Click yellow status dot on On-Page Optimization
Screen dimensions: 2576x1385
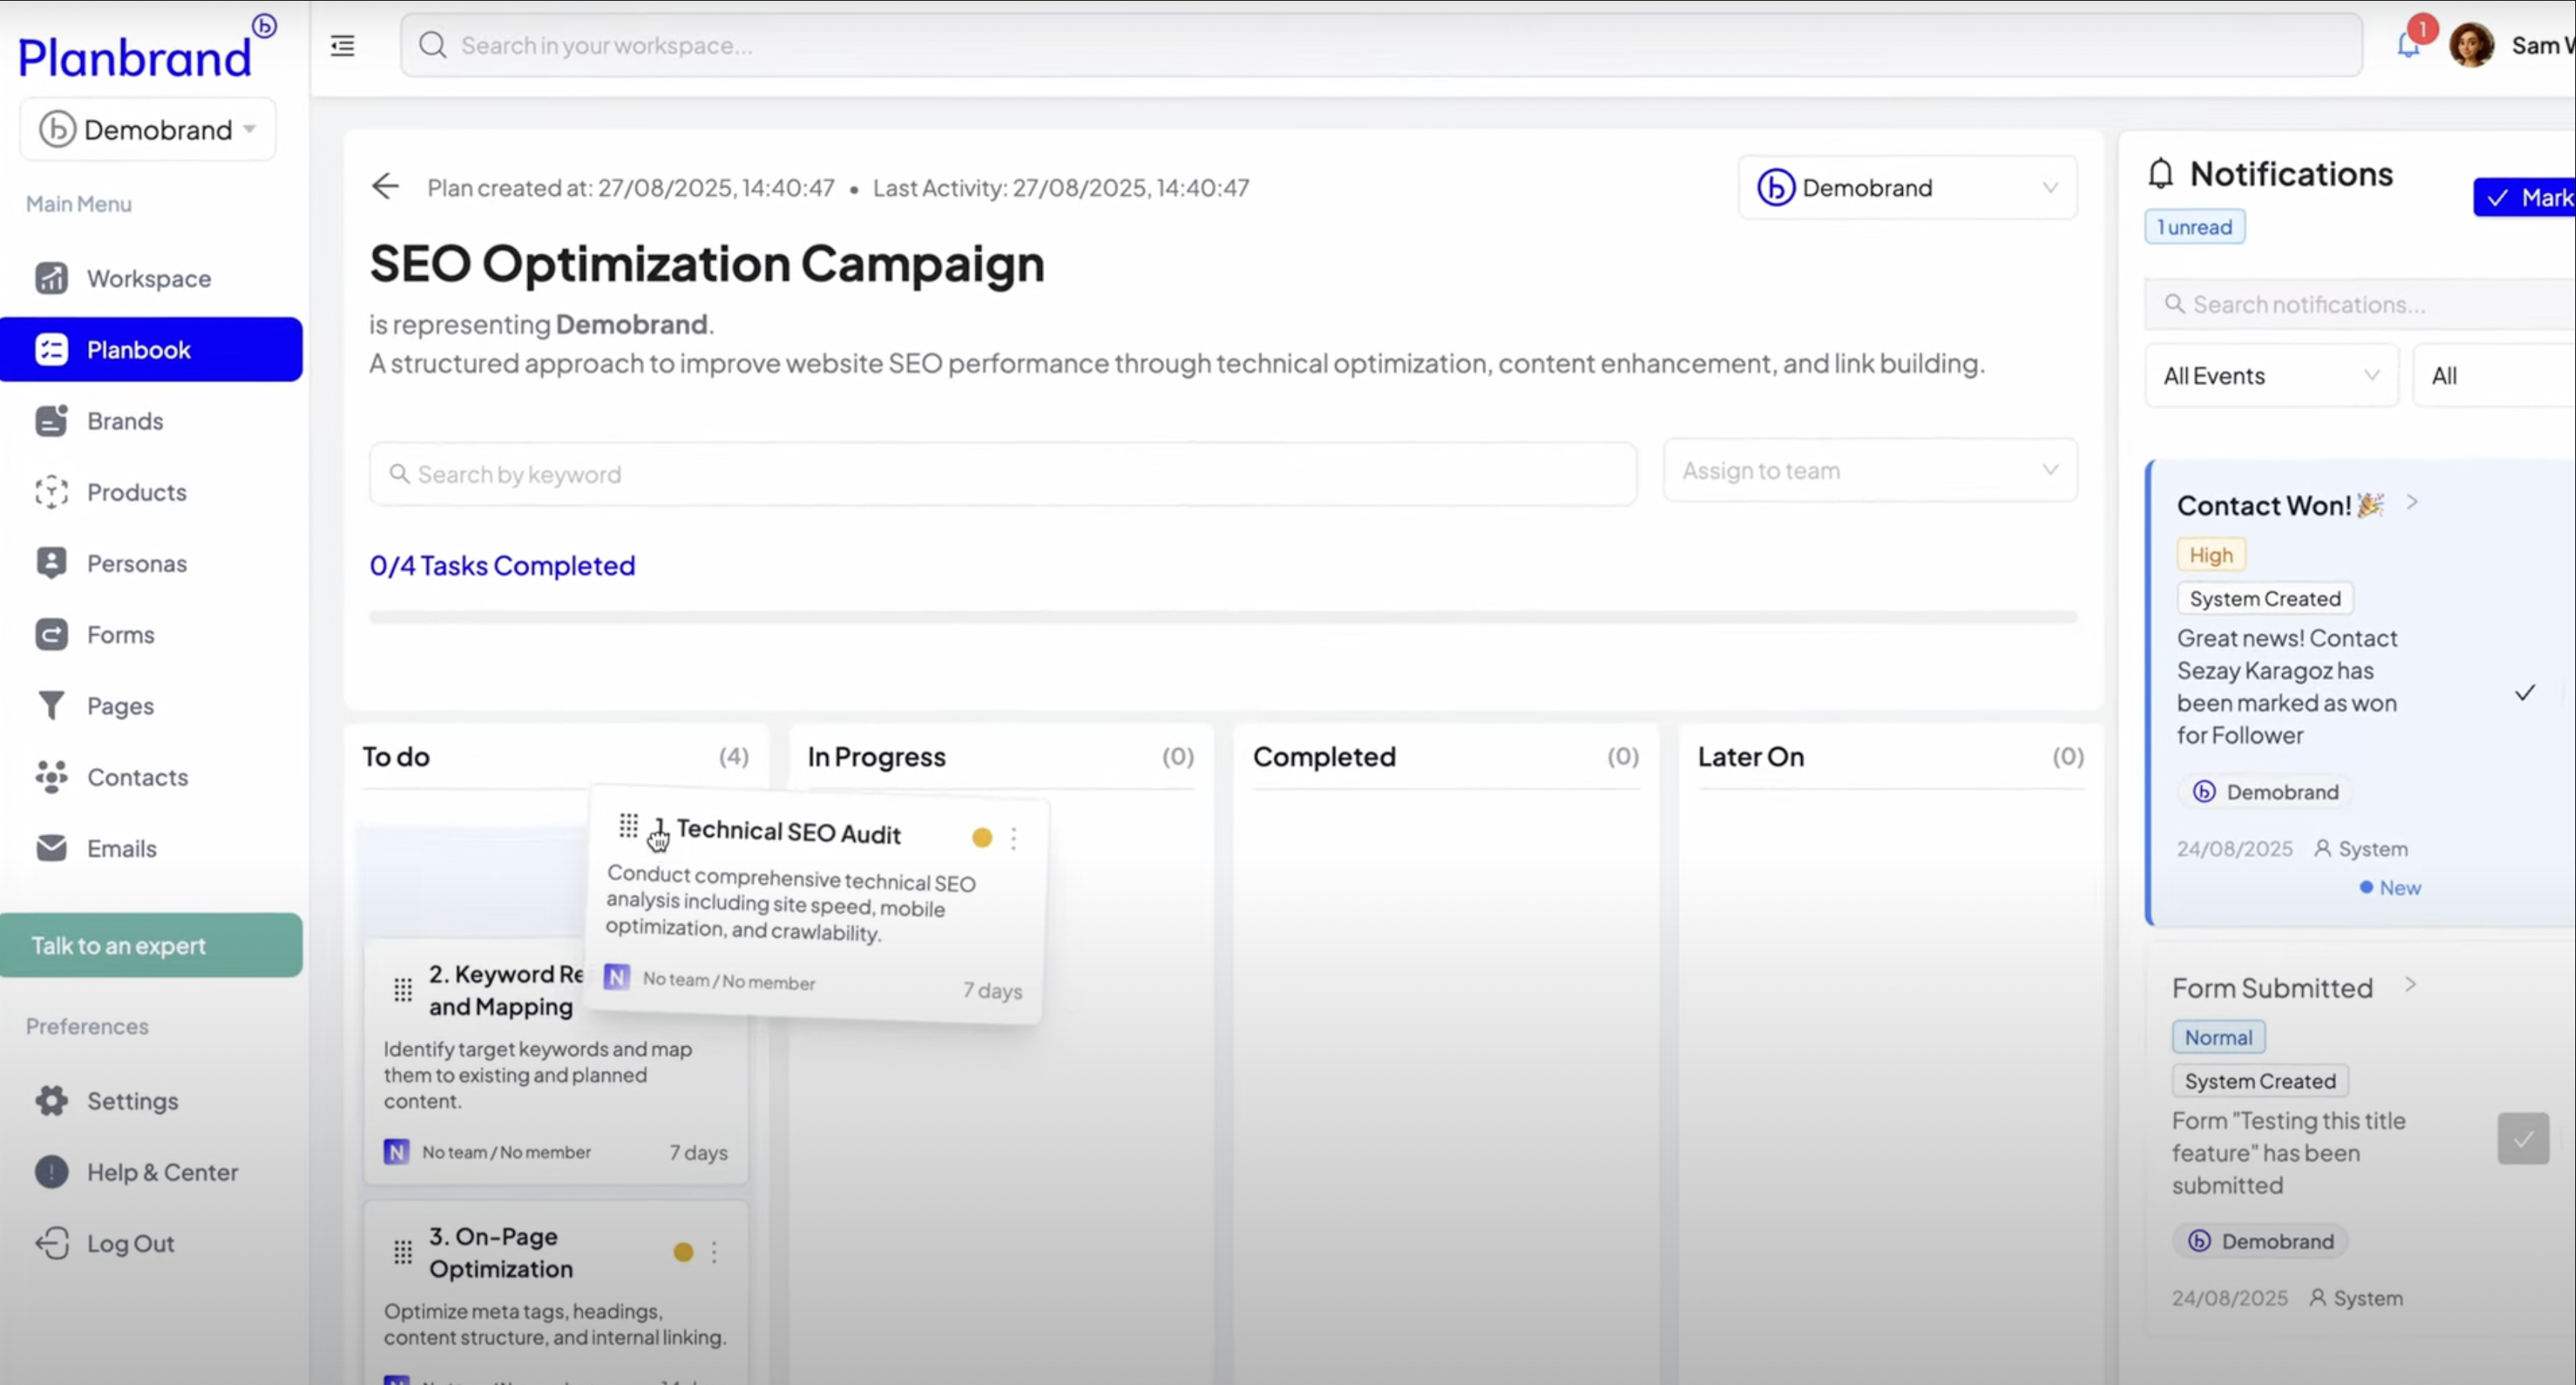pos(683,1252)
